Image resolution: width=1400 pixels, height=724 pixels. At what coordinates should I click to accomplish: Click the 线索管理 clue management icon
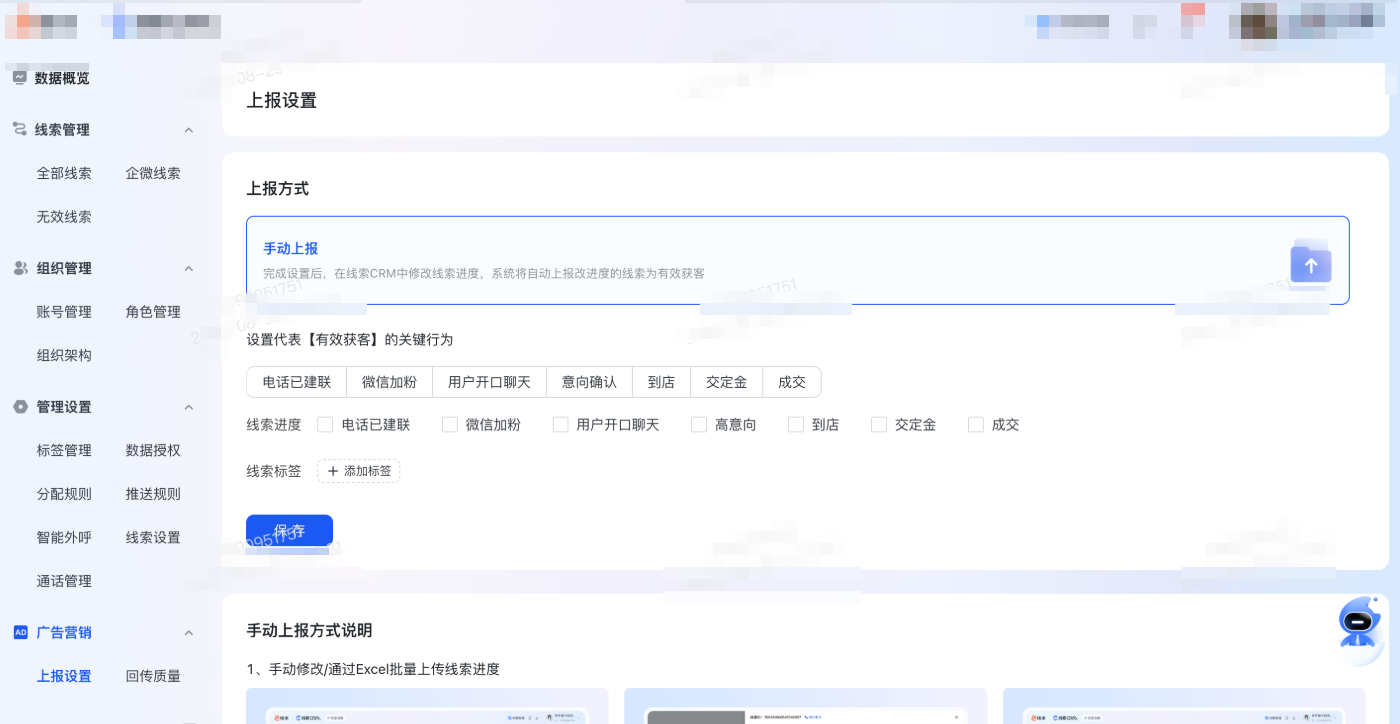coord(22,129)
